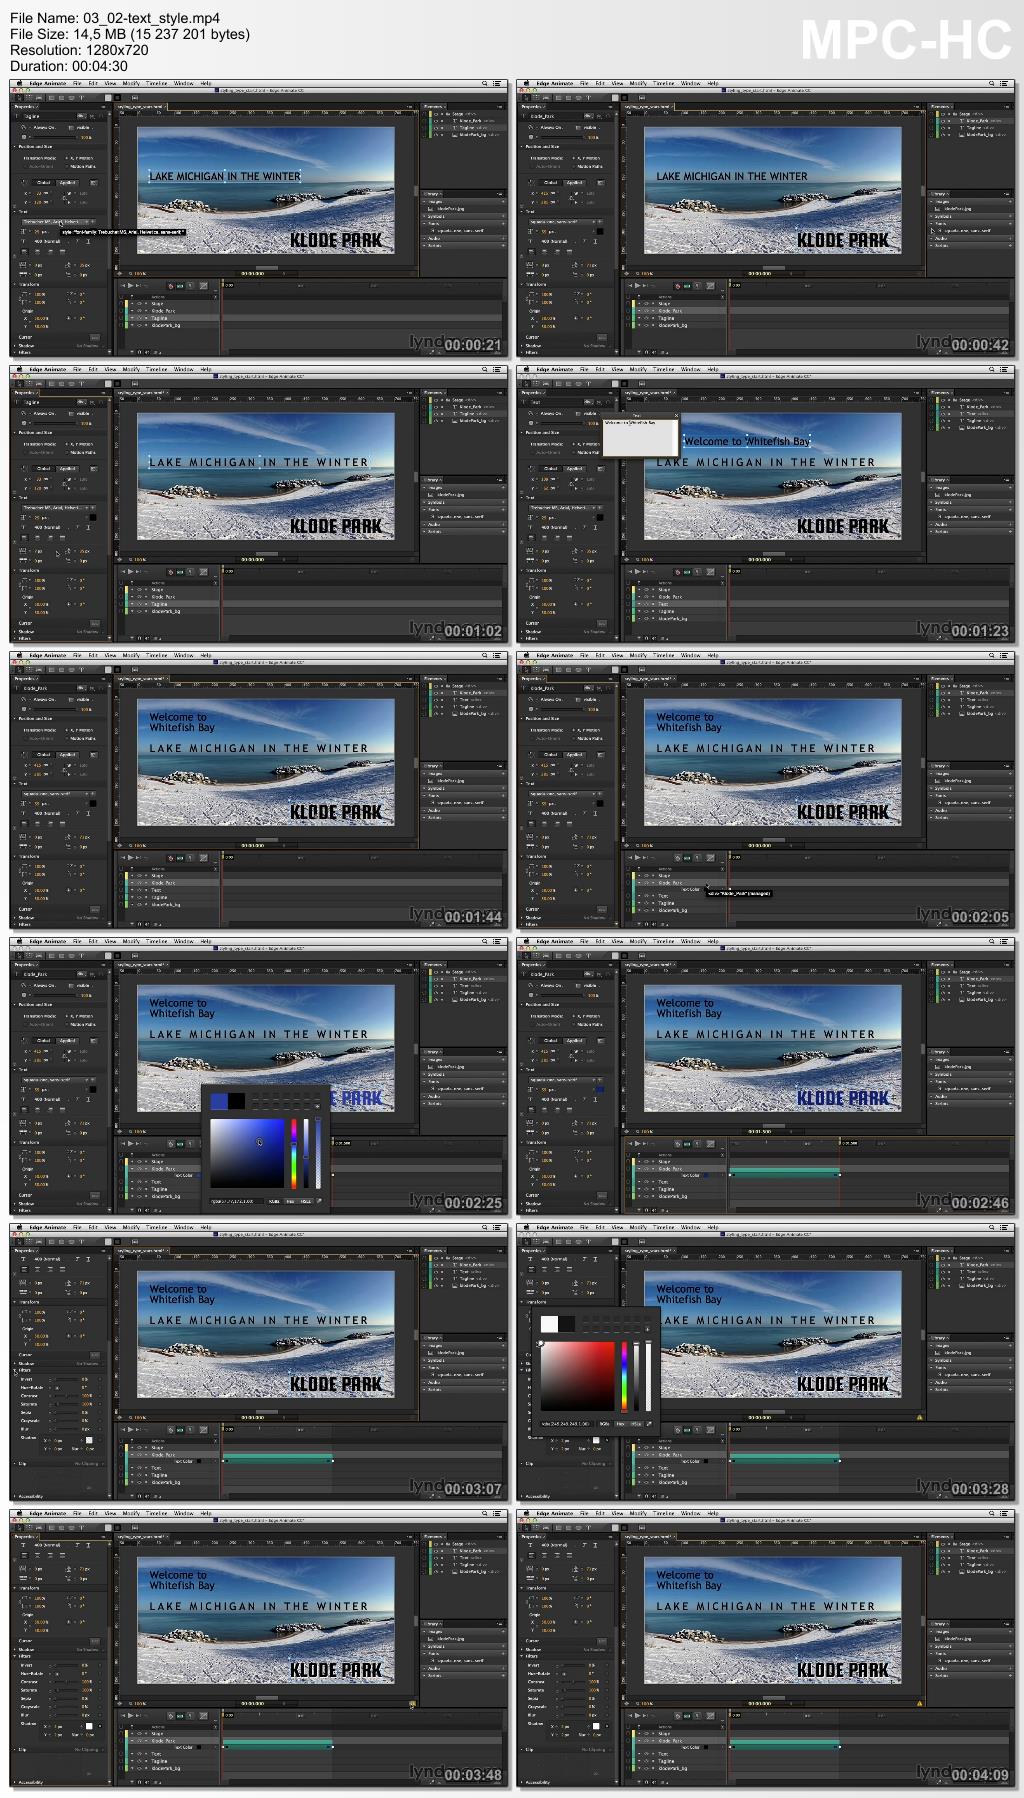Close the text editor popup in 00:01:23 frame

tap(675, 416)
